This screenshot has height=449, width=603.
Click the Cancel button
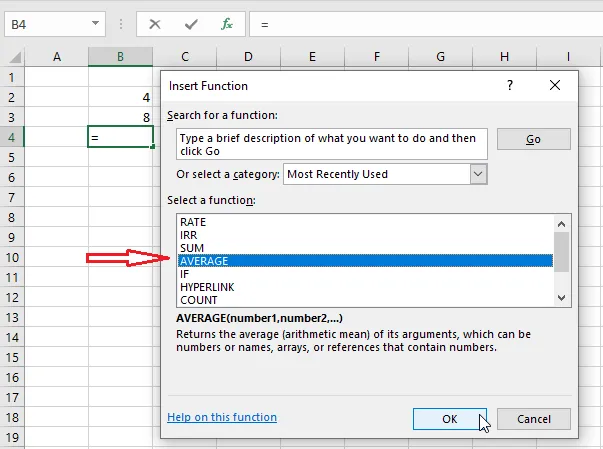[x=534, y=419]
